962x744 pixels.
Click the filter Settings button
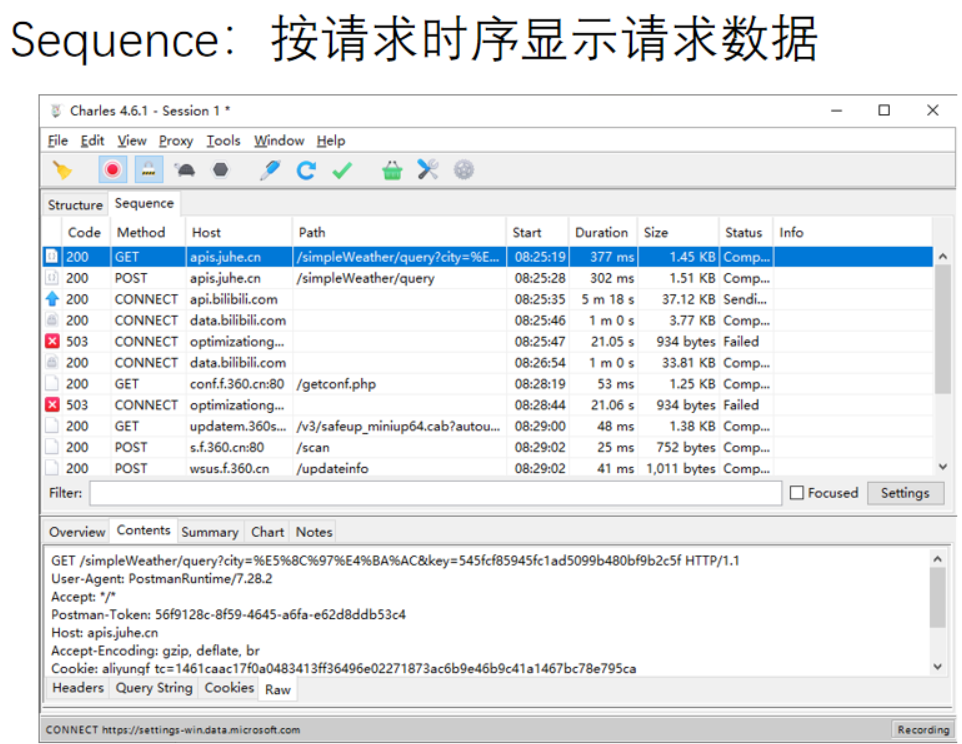(905, 493)
